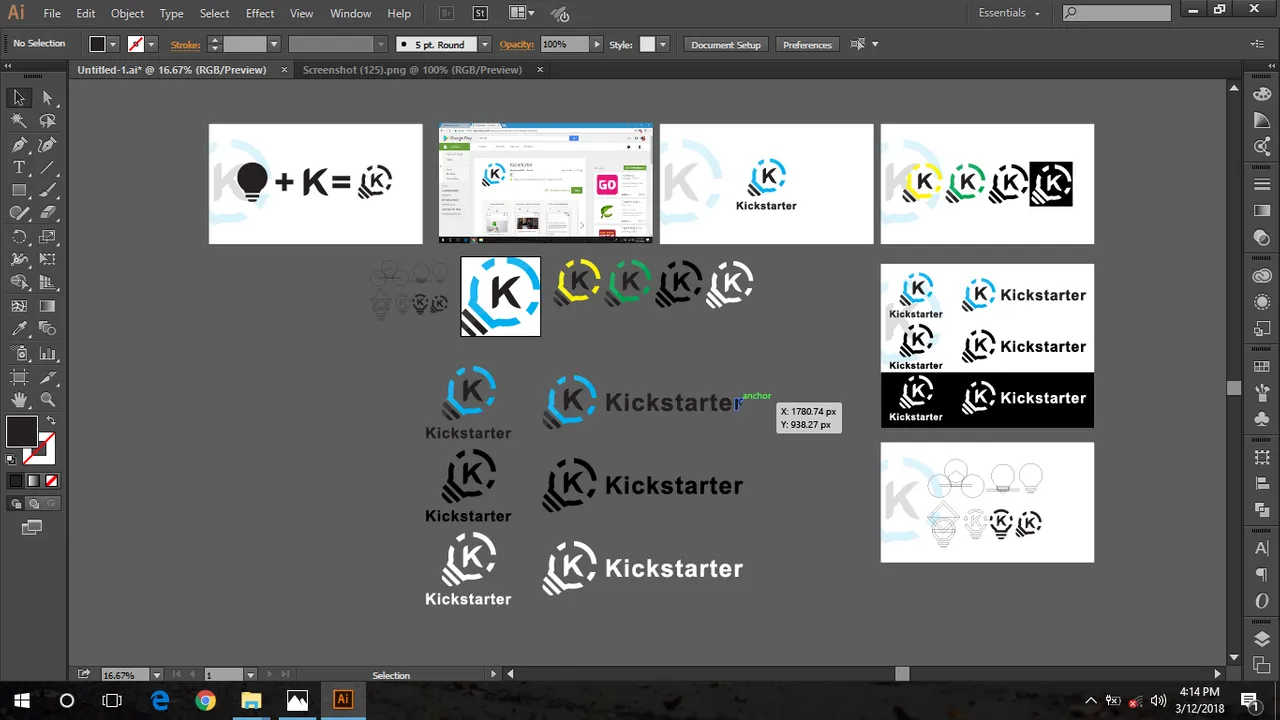
Task: Open the File menu
Action: pyautogui.click(x=52, y=13)
